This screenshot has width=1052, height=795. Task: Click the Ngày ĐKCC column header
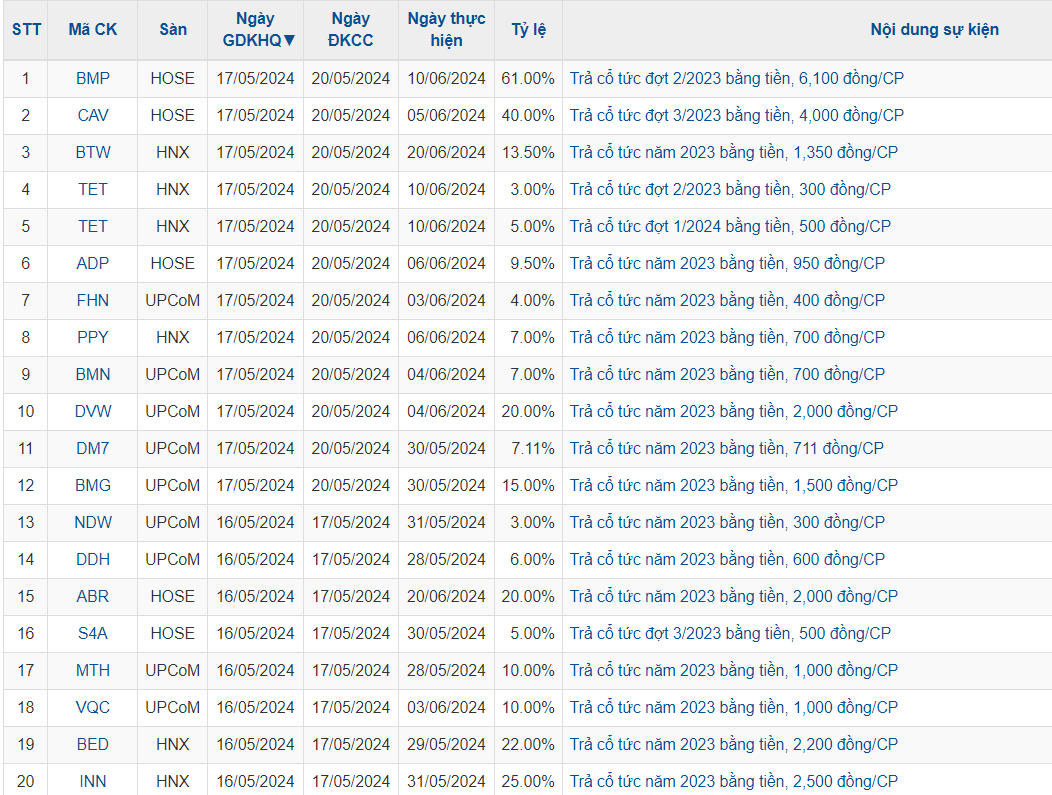[x=350, y=29]
